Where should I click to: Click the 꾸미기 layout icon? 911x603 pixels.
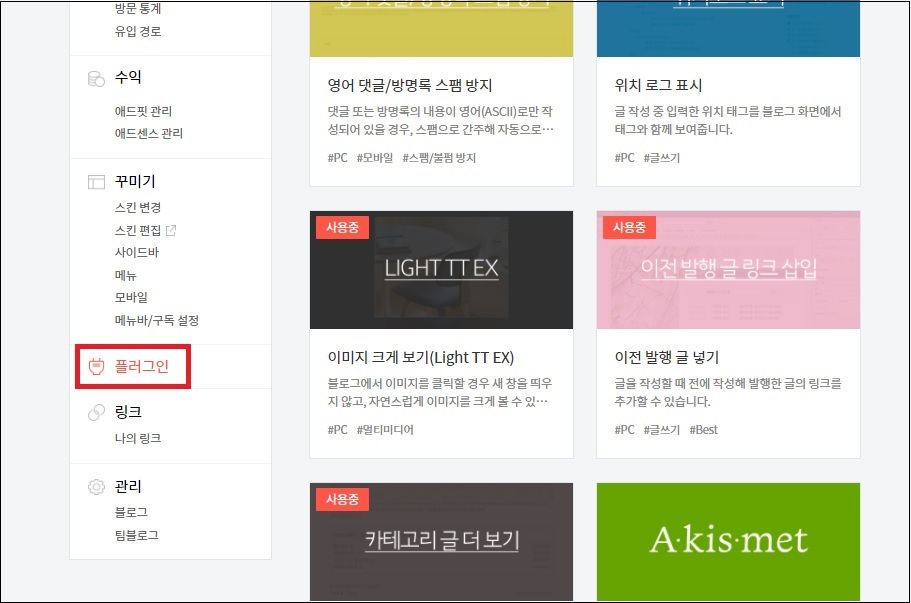click(96, 182)
